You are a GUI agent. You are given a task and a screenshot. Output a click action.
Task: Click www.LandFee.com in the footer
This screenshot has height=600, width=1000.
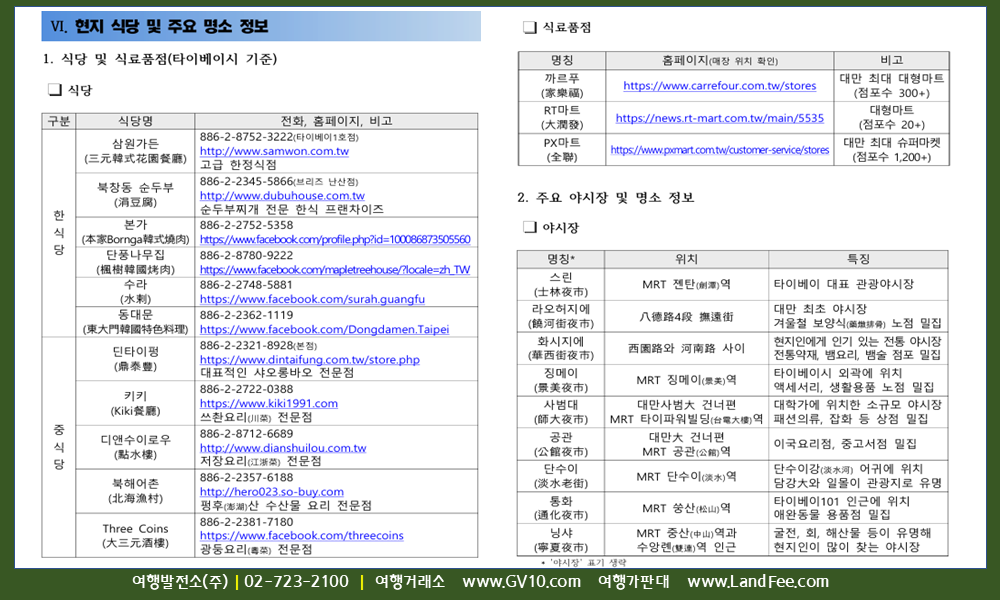771,582
